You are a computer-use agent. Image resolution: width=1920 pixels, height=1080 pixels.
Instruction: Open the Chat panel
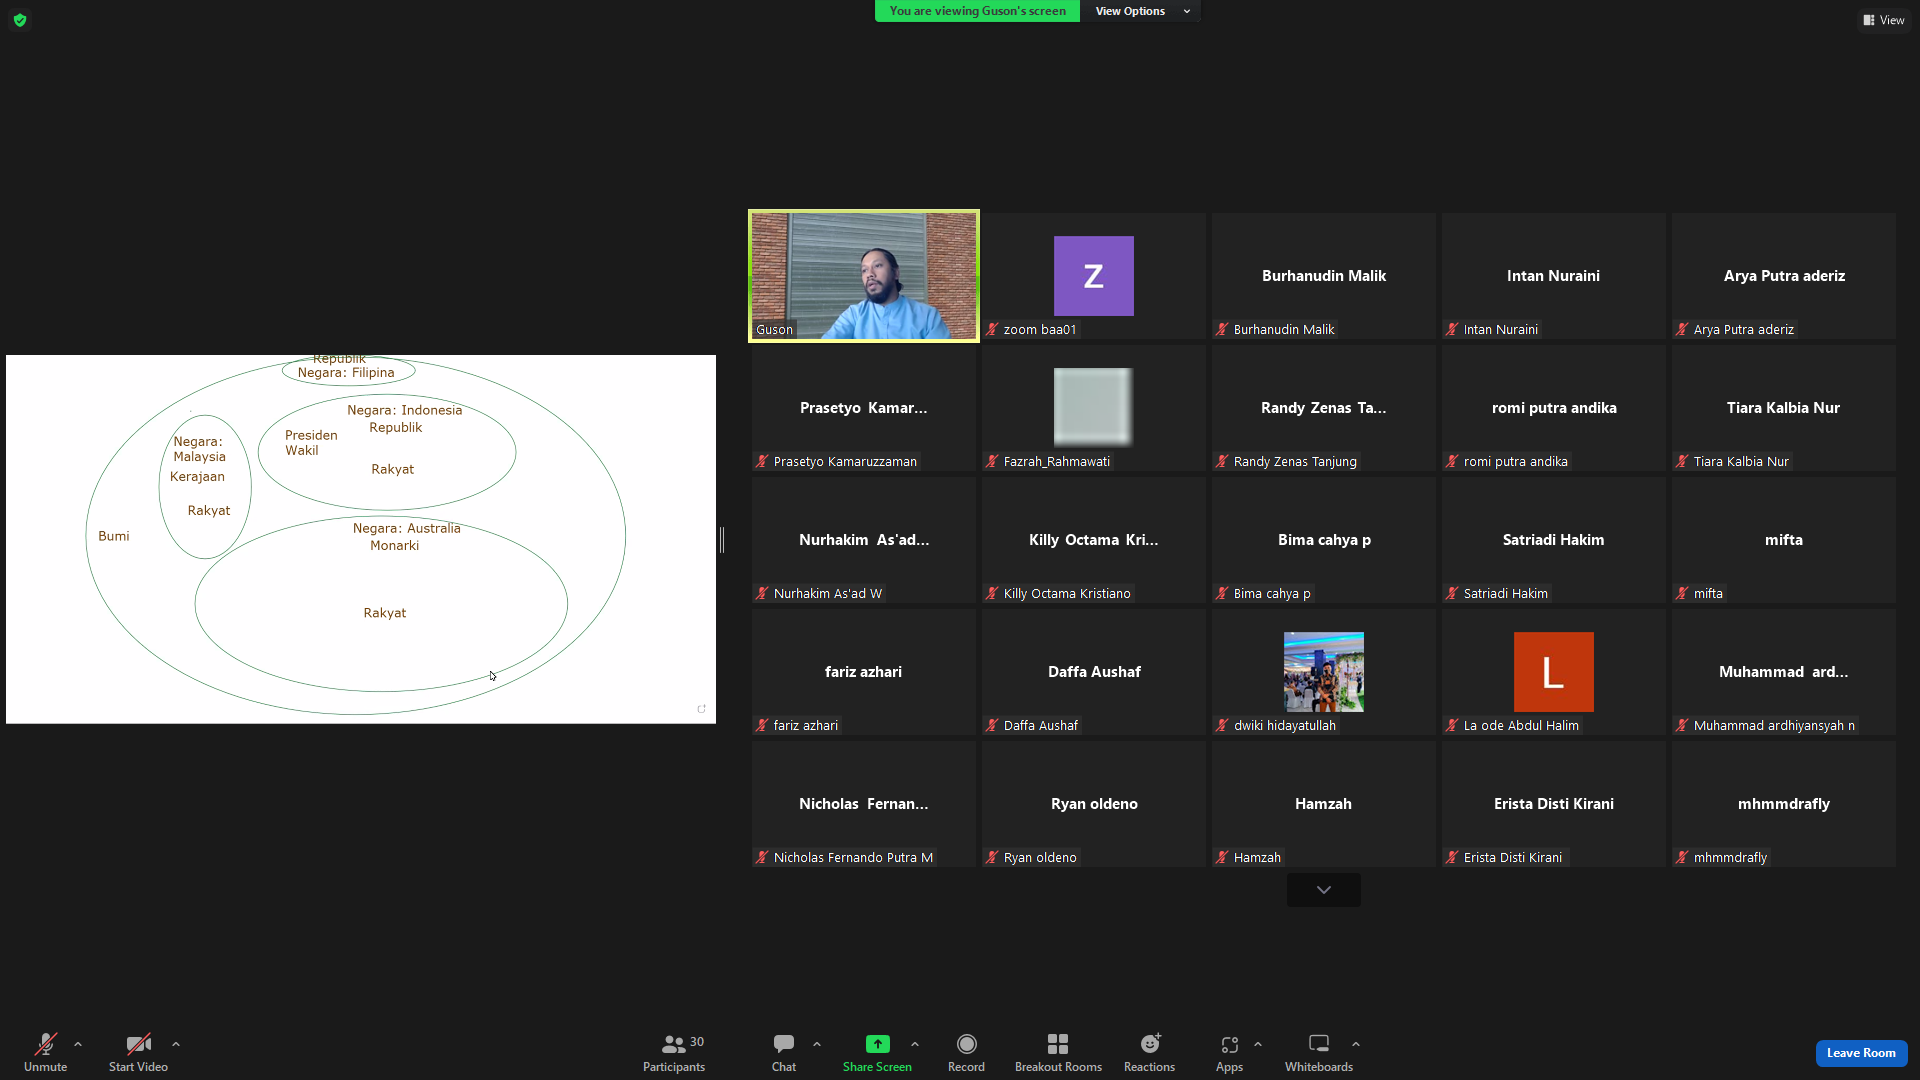coord(784,1052)
